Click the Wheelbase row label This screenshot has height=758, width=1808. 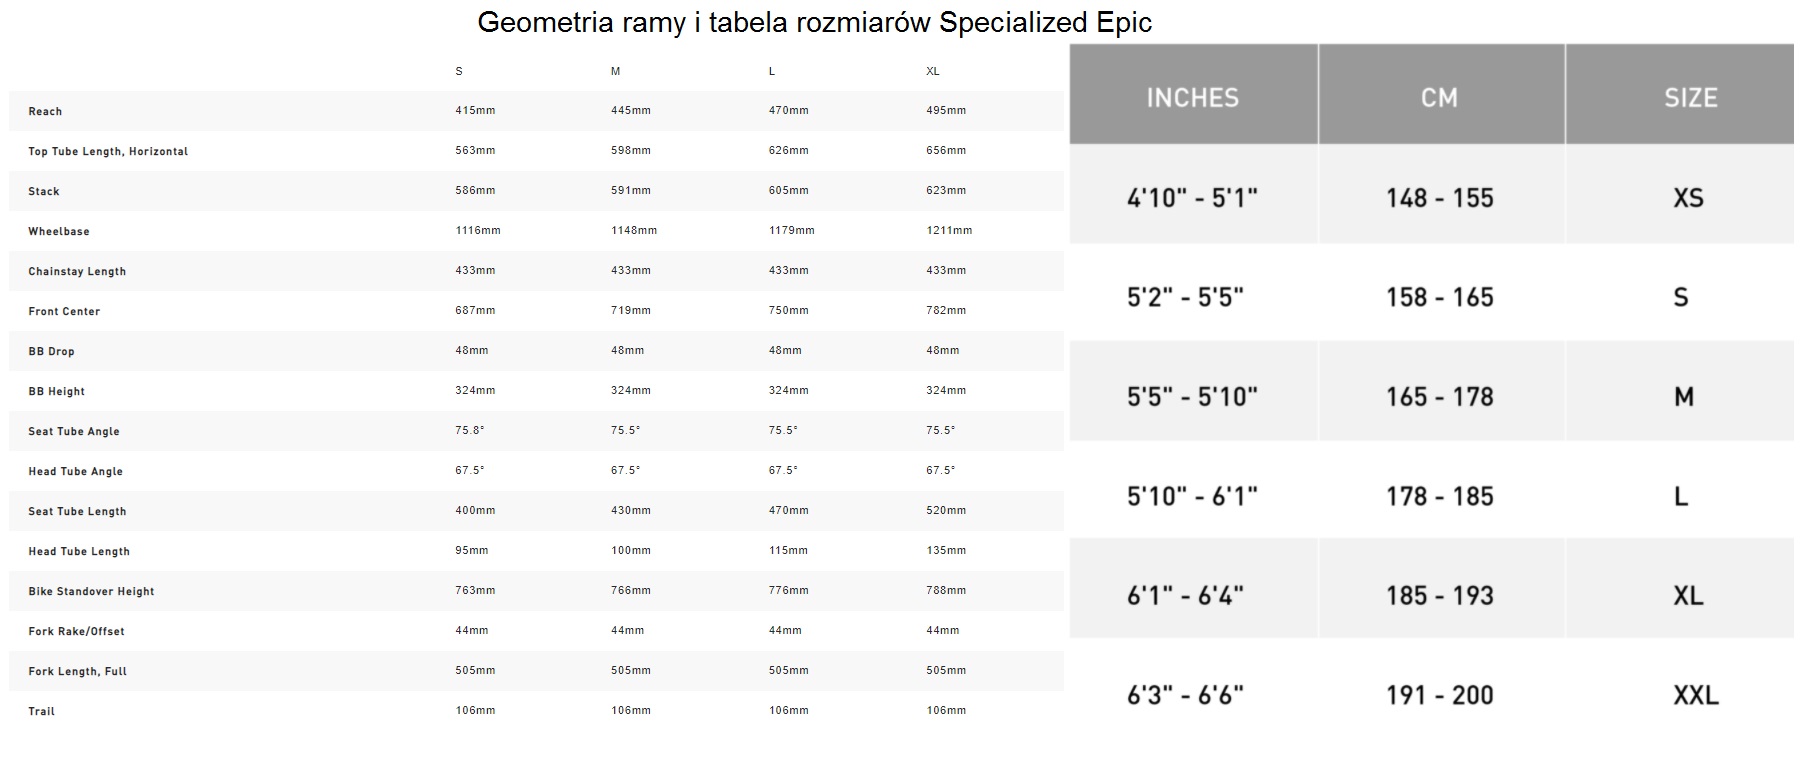pos(59,231)
